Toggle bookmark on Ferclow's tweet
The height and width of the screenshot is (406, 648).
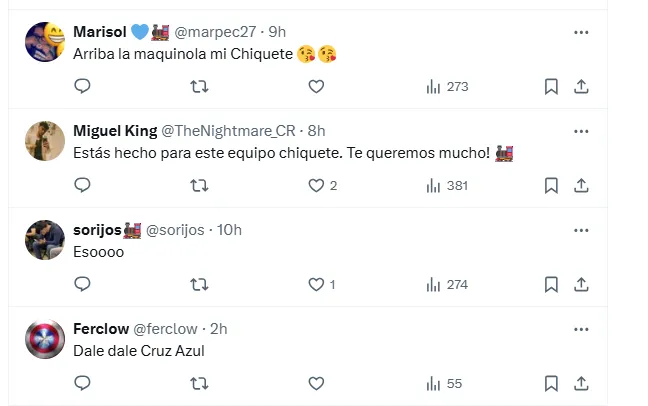click(x=550, y=383)
